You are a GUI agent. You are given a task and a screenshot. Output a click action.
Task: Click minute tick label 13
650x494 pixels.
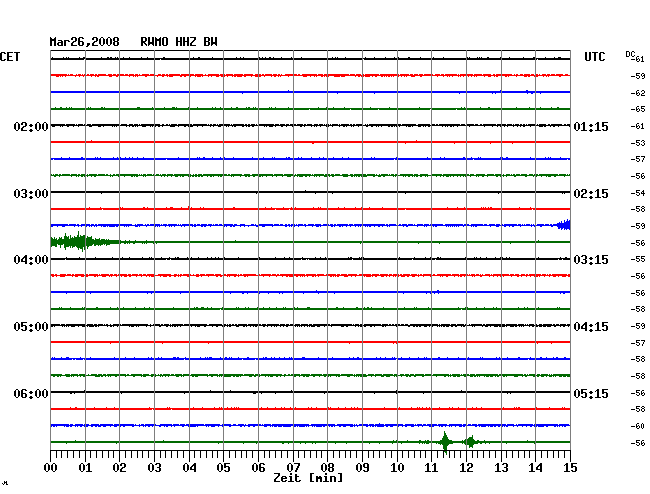click(501, 467)
